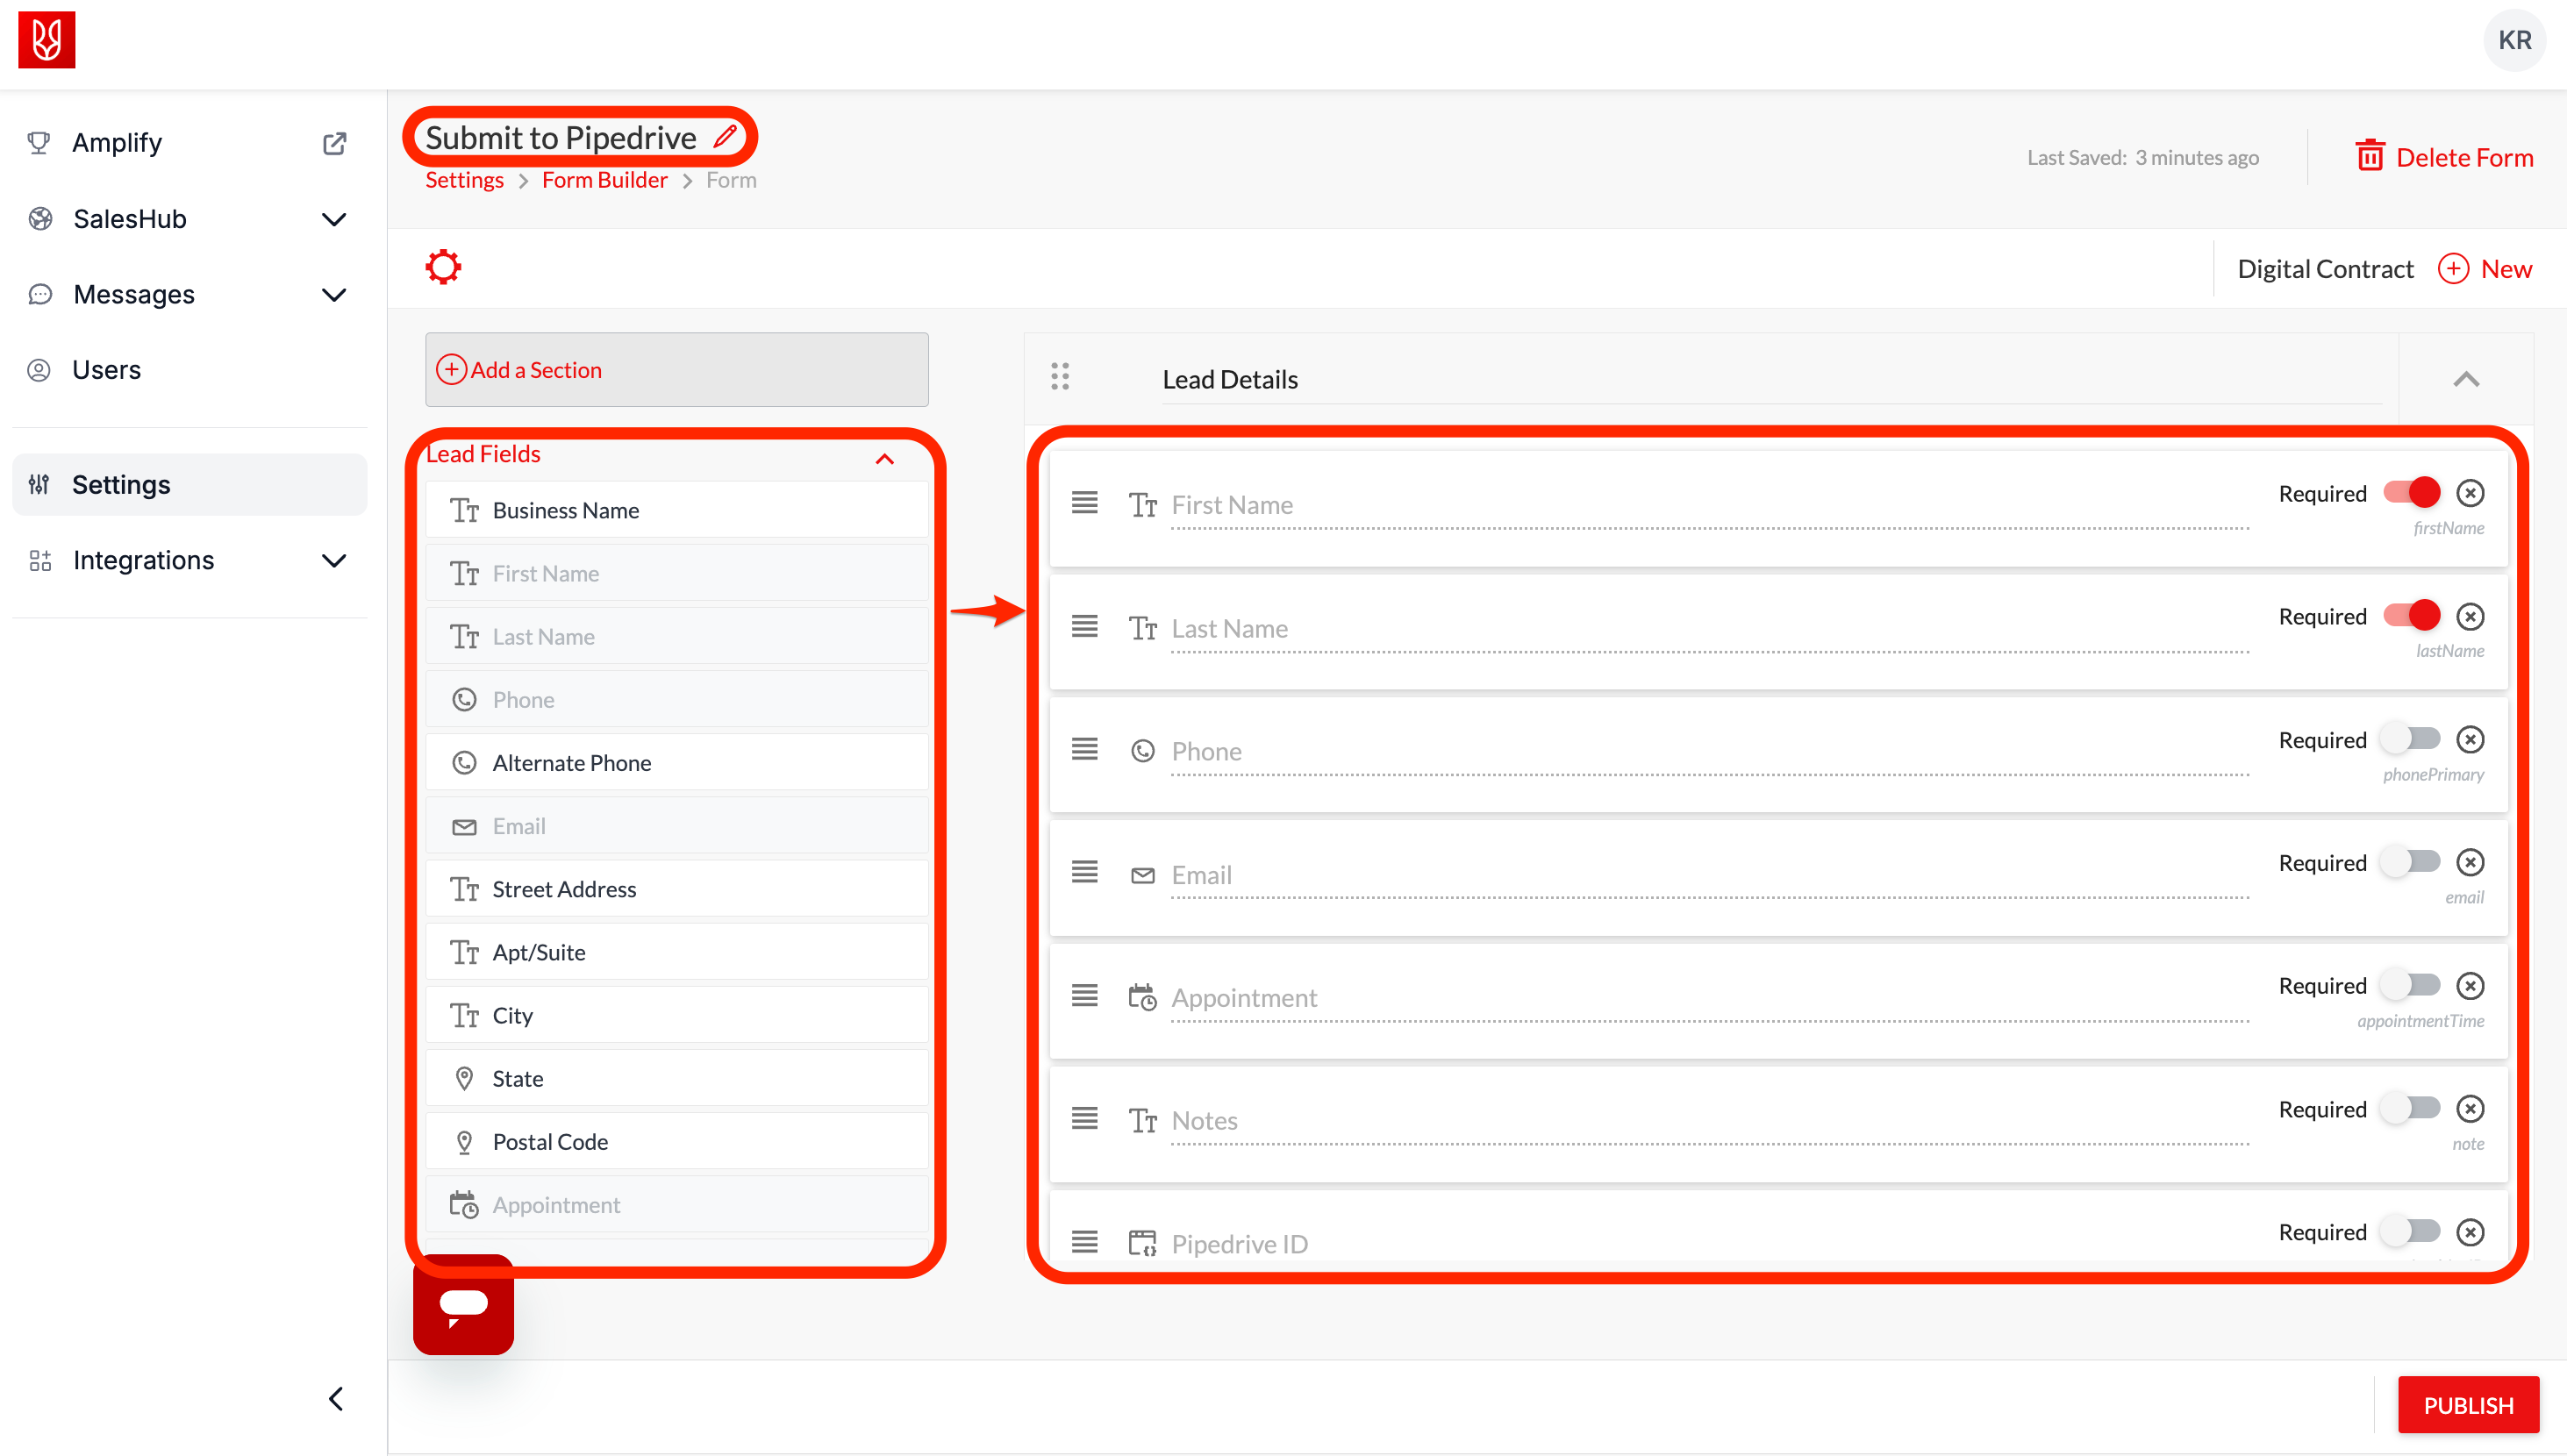Grab the Lead Details section drag handle
2567x1456 pixels.
(1060, 377)
